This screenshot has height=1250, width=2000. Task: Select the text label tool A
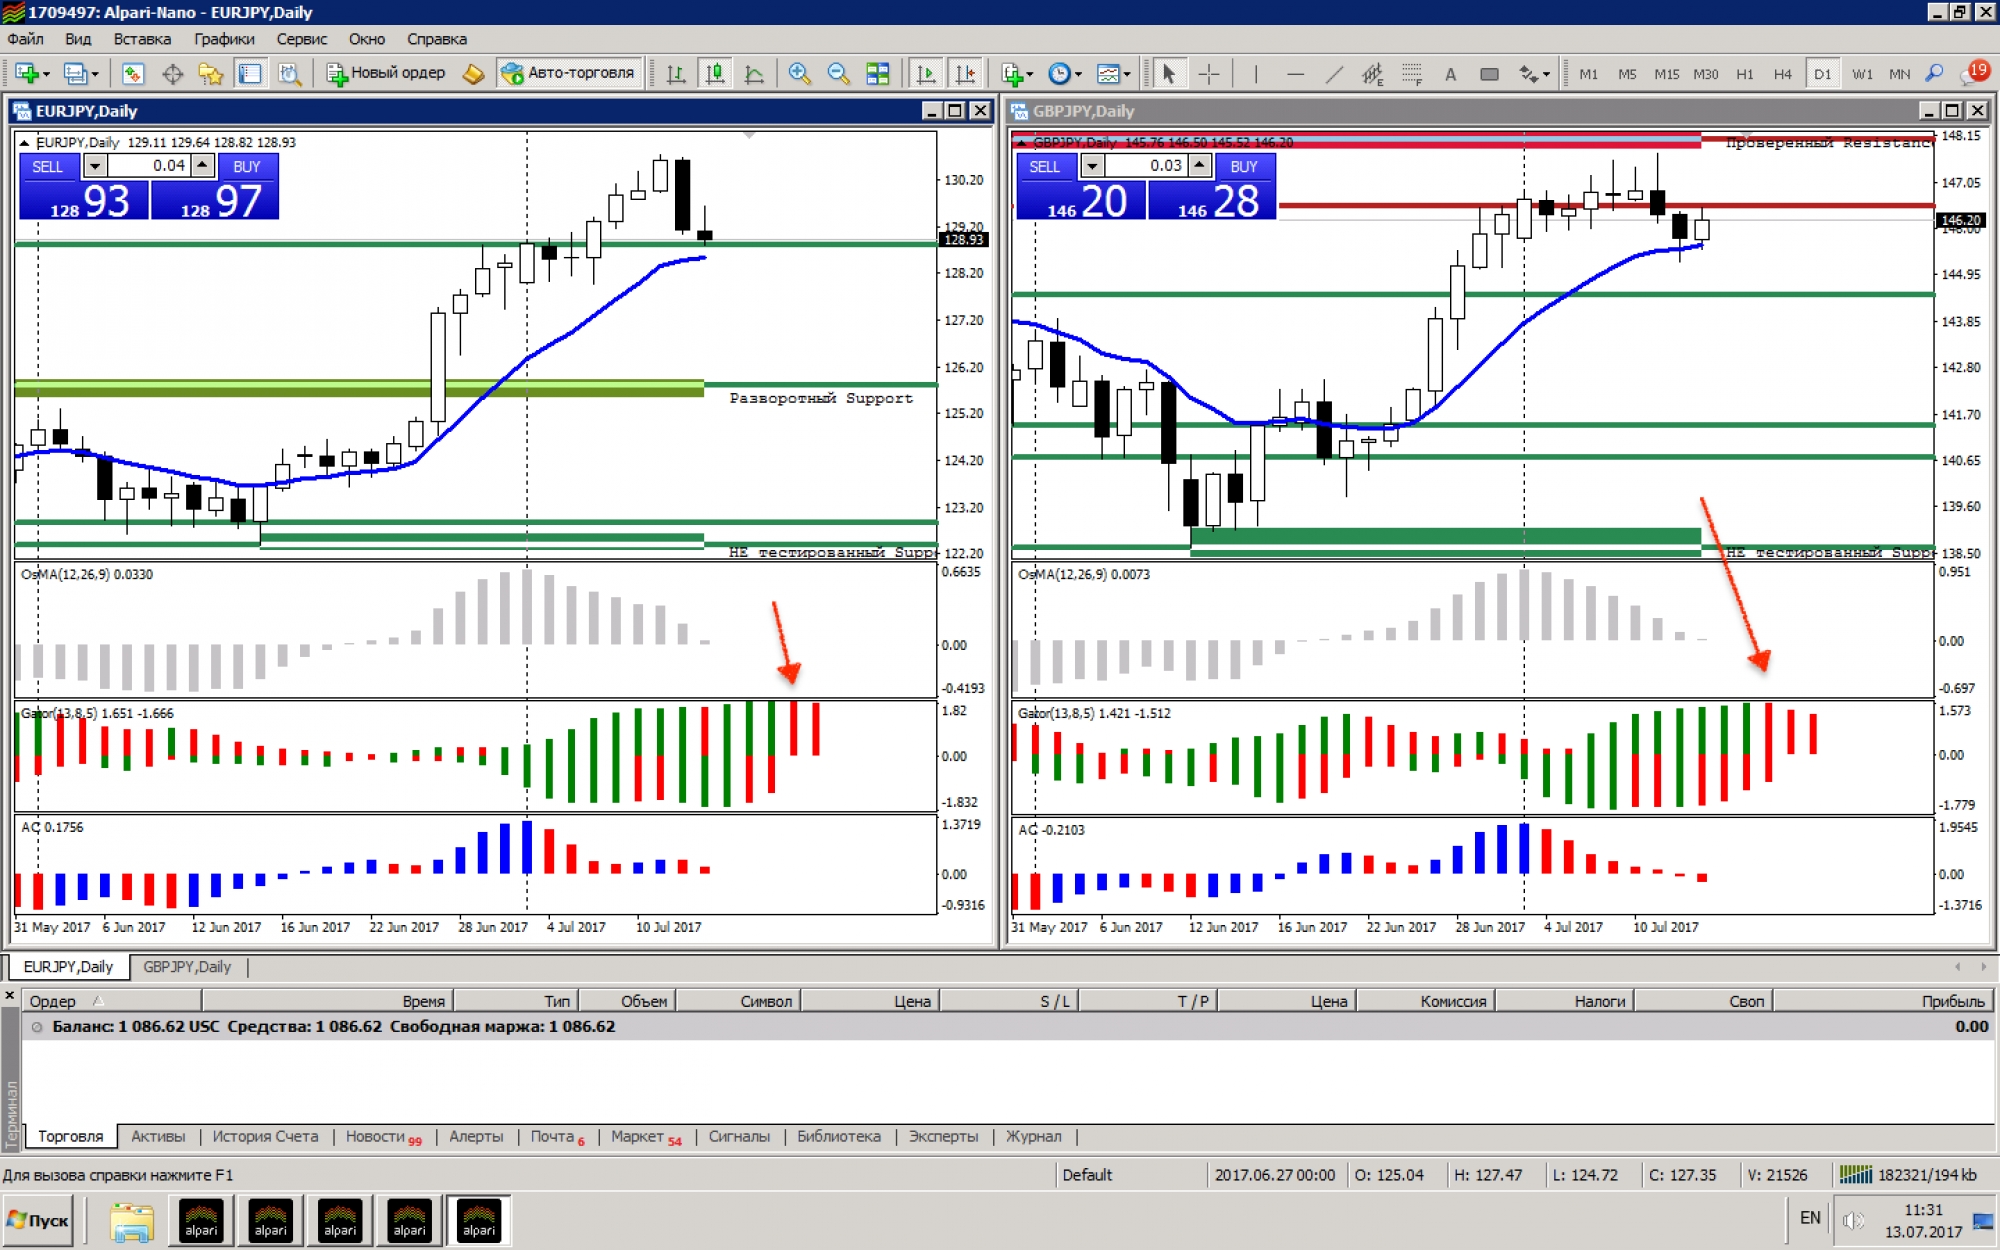pyautogui.click(x=1450, y=74)
